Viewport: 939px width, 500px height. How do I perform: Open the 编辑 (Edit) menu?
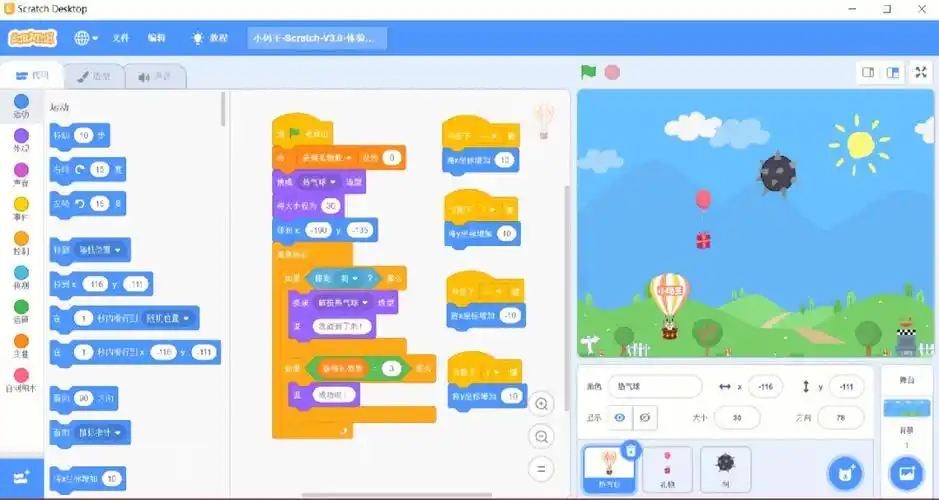156,38
